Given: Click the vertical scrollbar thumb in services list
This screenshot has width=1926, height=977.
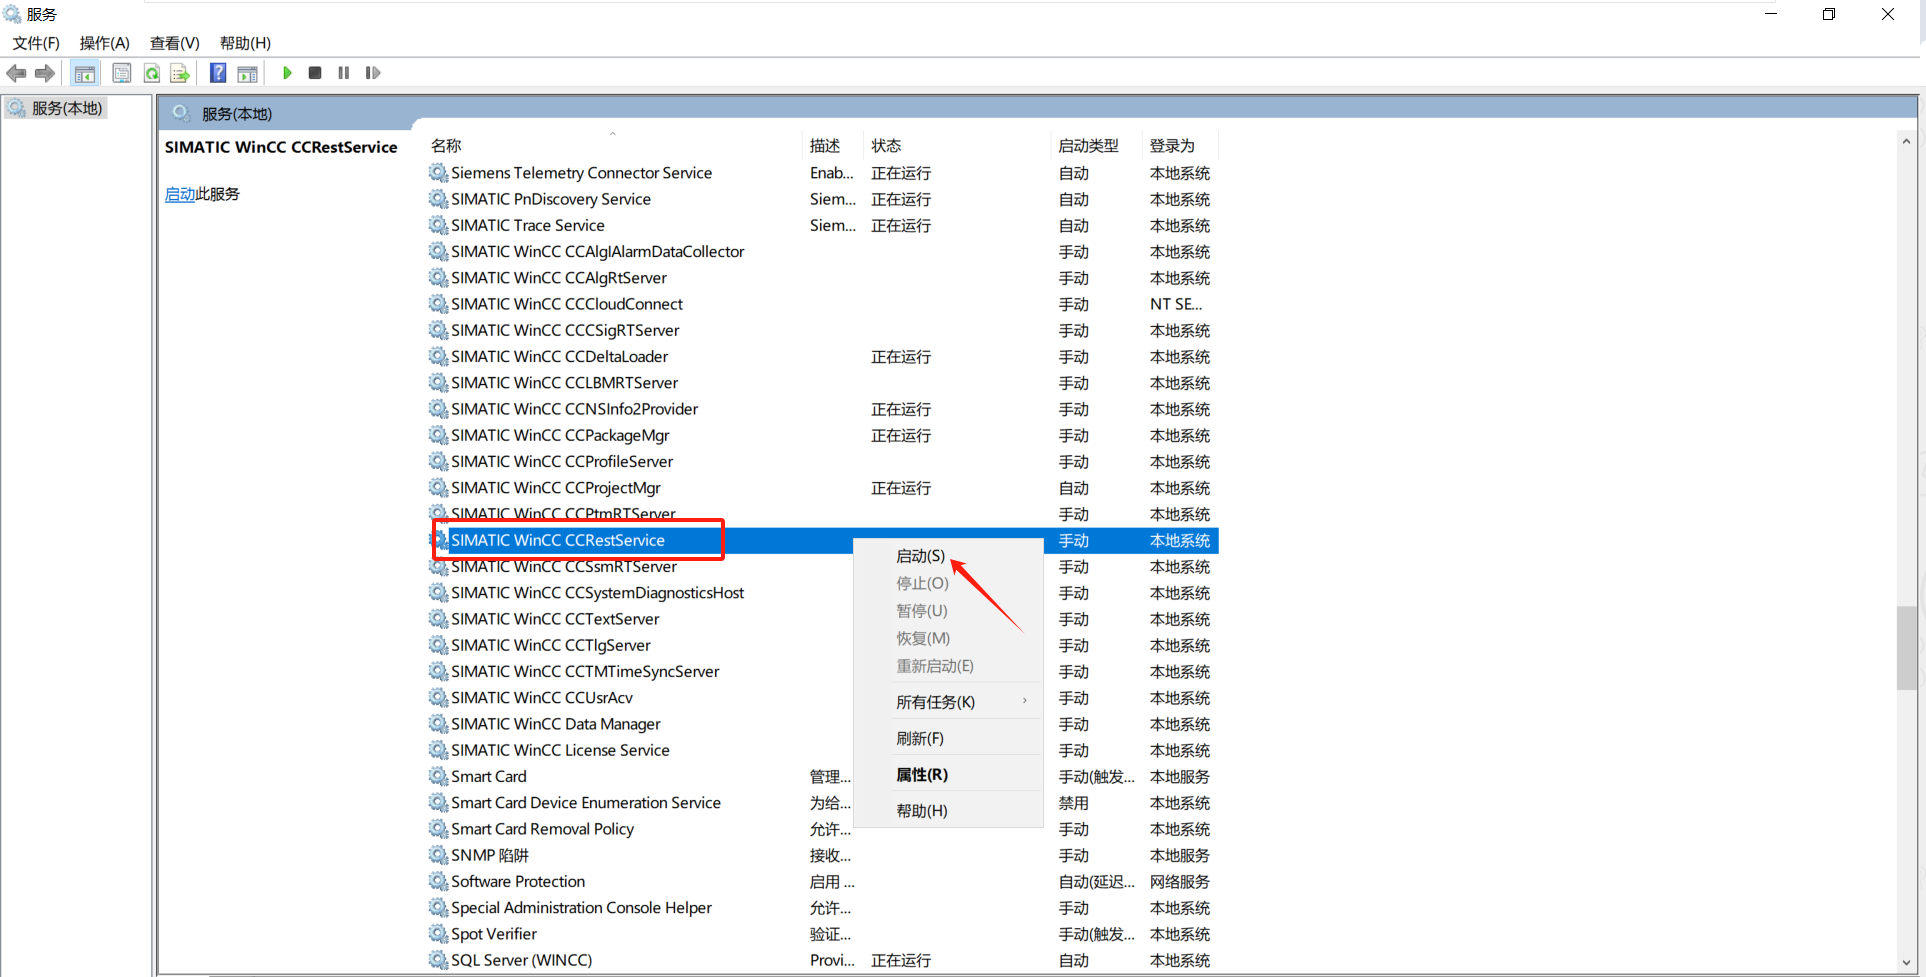Looking at the screenshot, I should coord(1906,647).
